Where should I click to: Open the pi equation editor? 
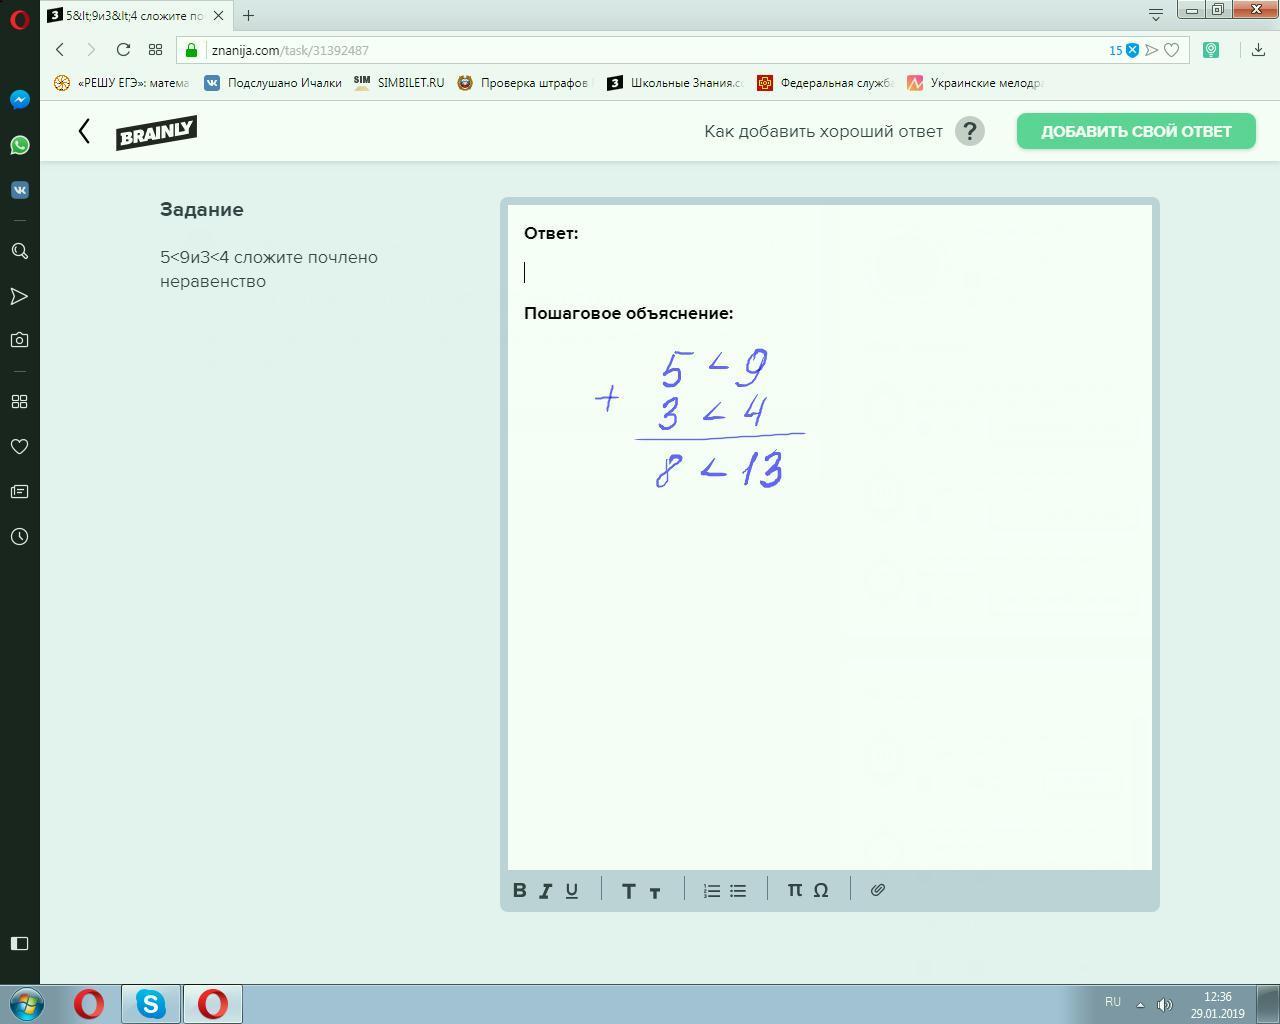click(x=795, y=890)
